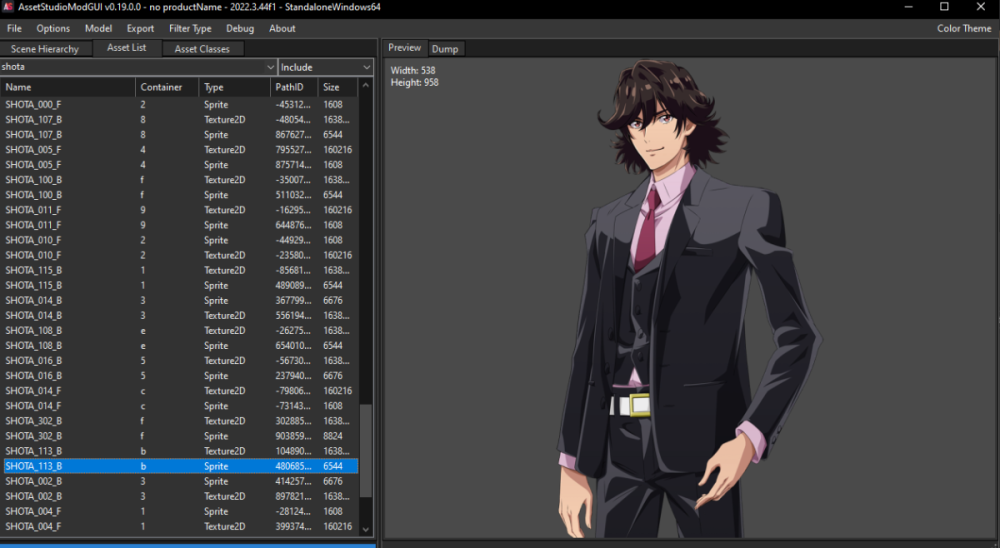The width and height of the screenshot is (1000, 548).
Task: Expand the search history dropdown arrow
Action: pos(270,67)
